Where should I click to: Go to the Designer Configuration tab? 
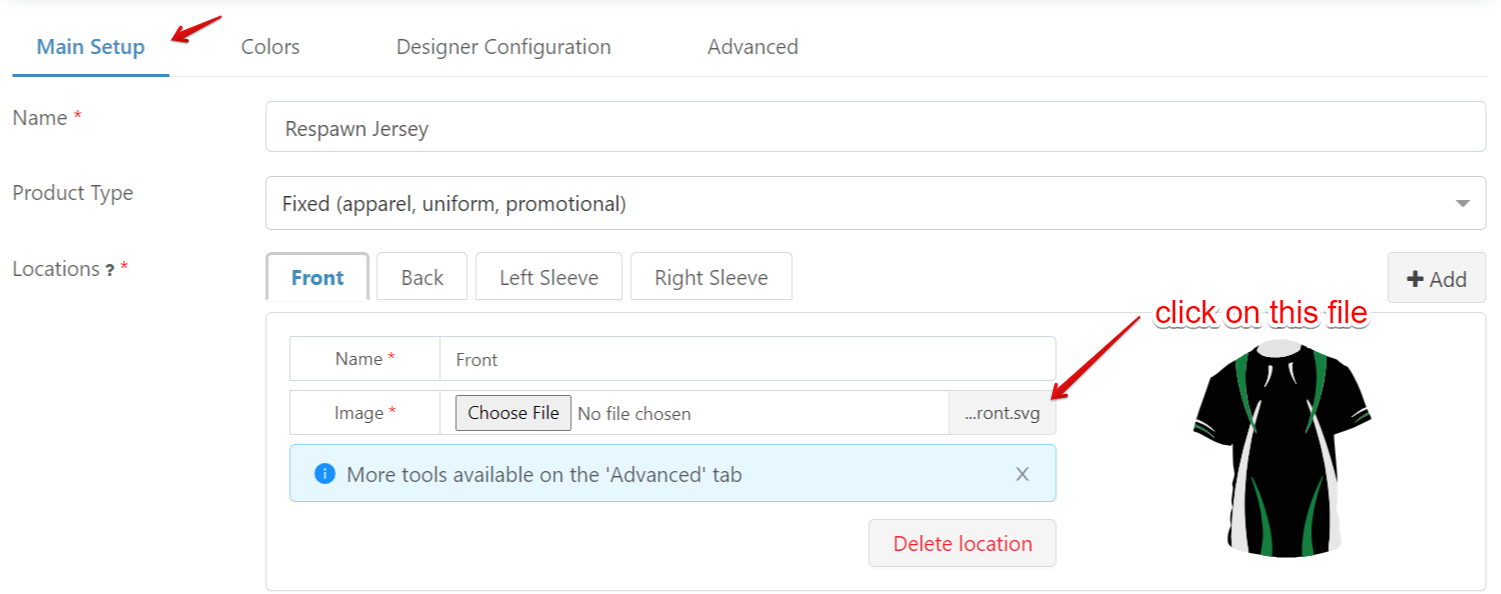click(x=503, y=47)
